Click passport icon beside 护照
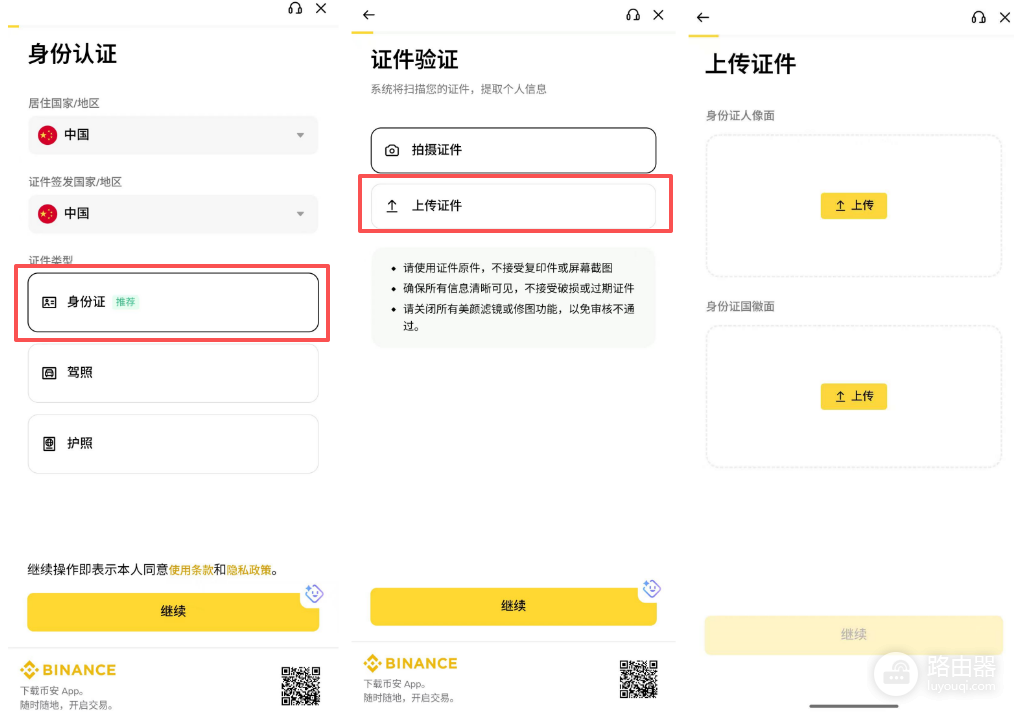The width and height of the screenshot is (1014, 714). tap(49, 444)
